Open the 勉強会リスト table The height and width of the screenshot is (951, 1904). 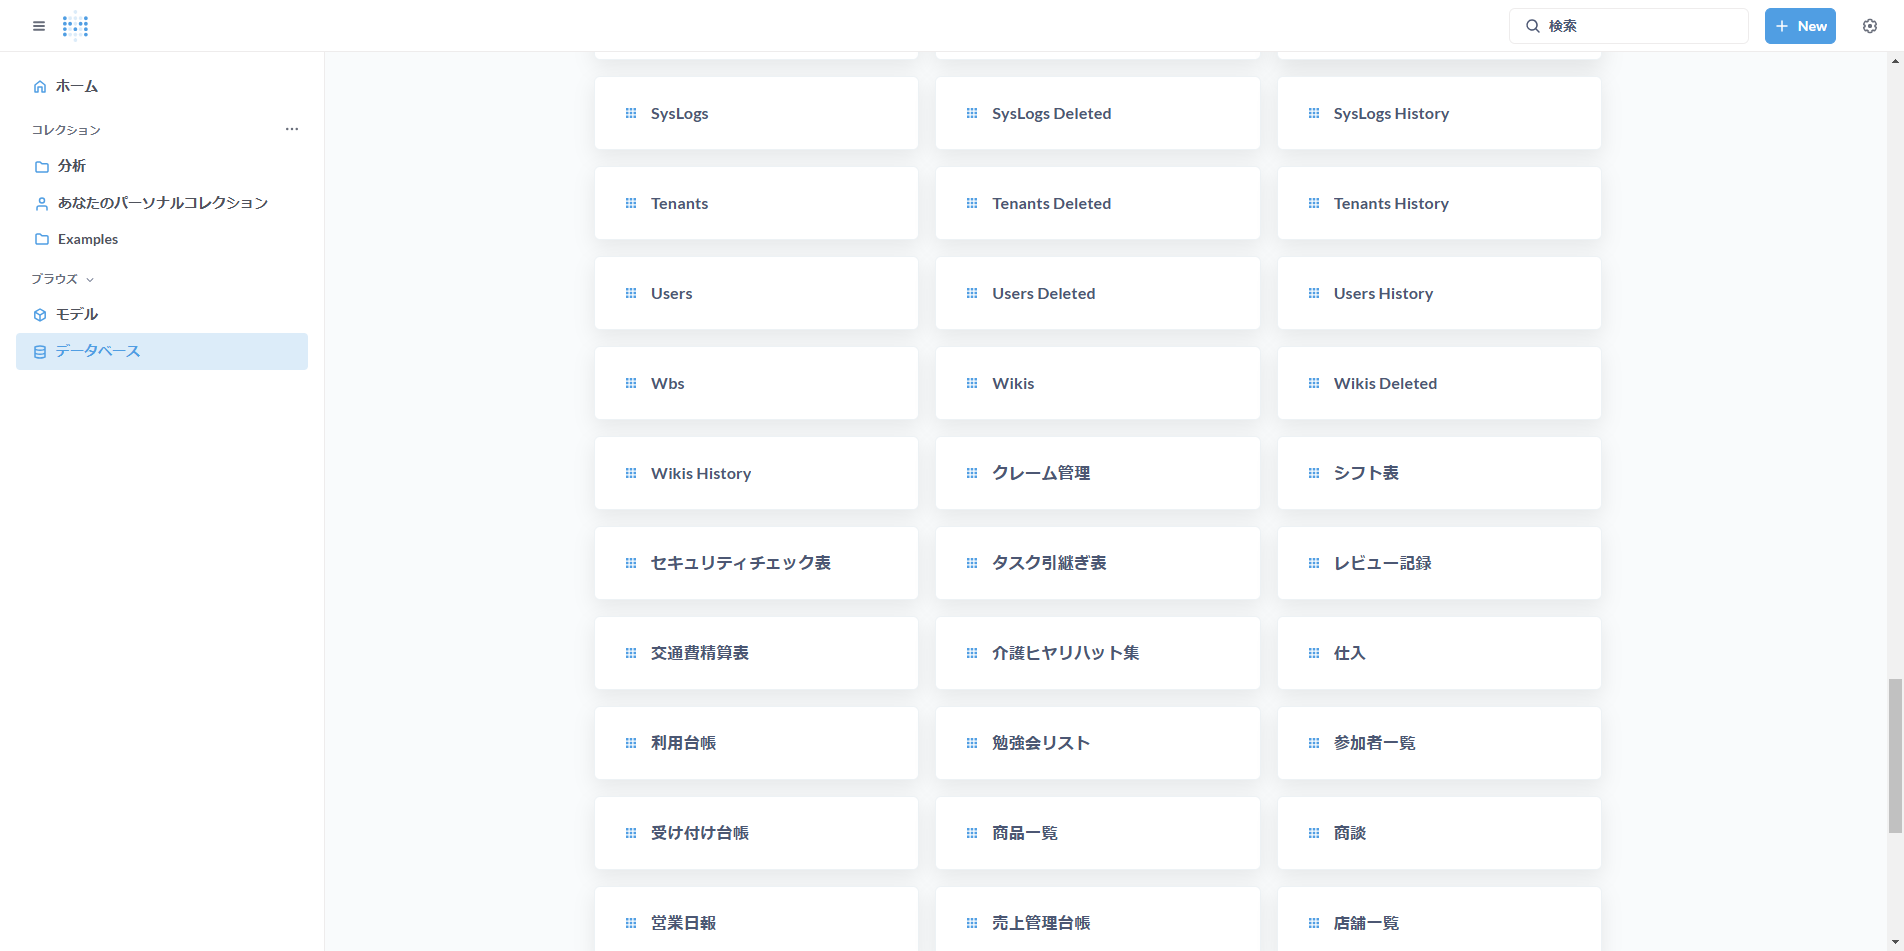(x=1097, y=743)
